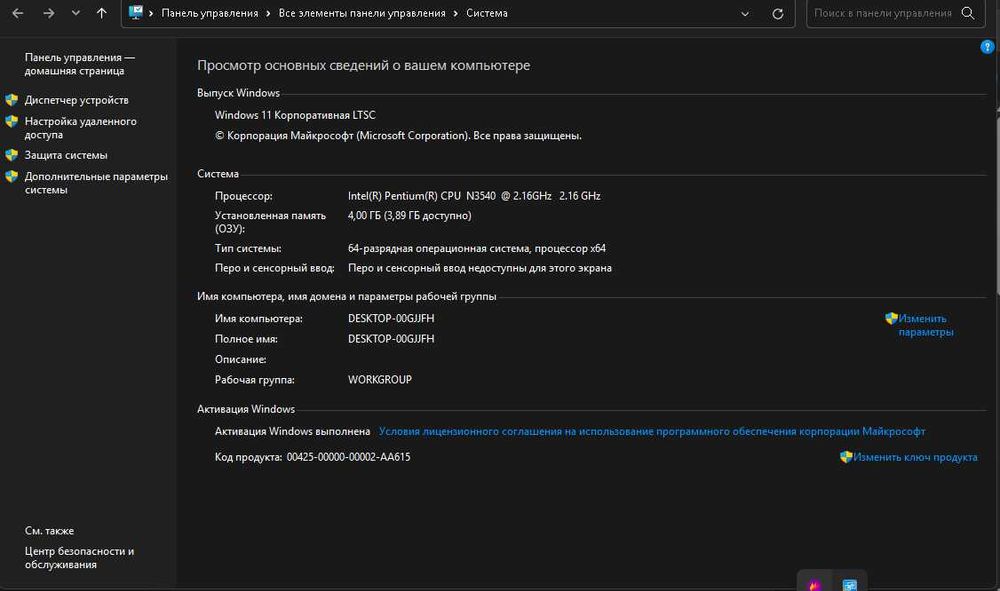Click 'DESKTOP-00GJJFH' beside 'Полное имя'
This screenshot has height=591, width=1000.
coord(391,339)
